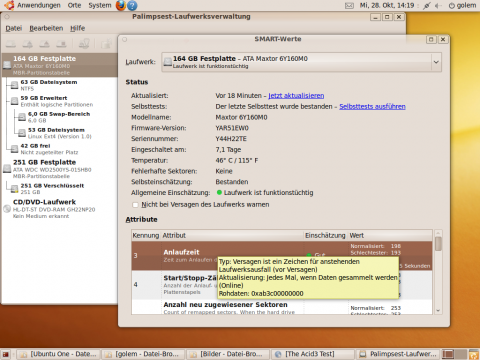480x360 pixels.
Task: Click the serial number Y44H22TE
Action: pyautogui.click(x=231, y=139)
